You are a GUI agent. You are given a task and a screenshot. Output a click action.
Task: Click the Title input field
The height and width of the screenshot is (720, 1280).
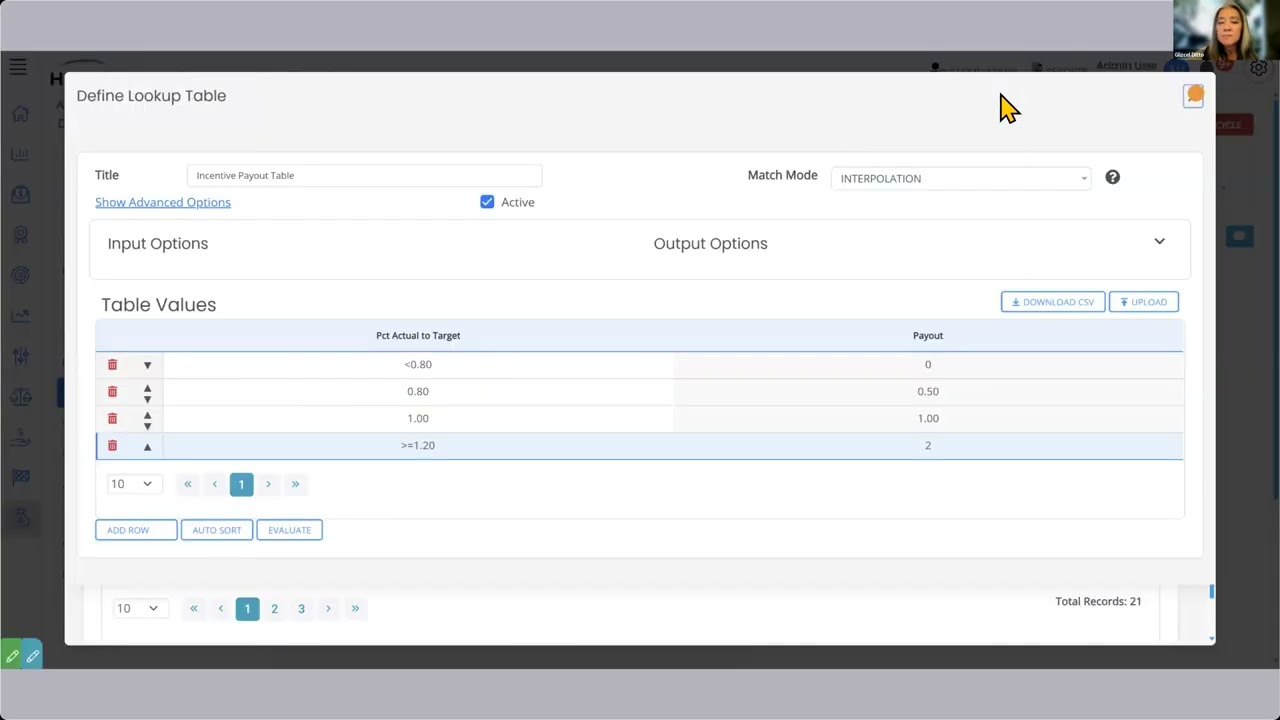364,175
